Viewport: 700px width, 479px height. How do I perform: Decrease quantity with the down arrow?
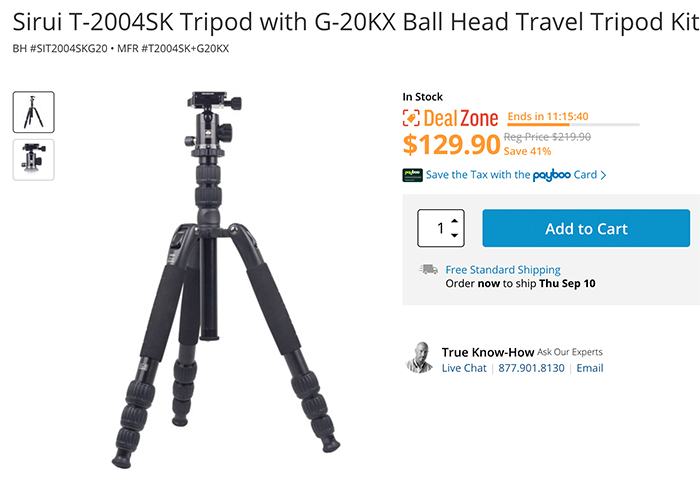tap(454, 235)
